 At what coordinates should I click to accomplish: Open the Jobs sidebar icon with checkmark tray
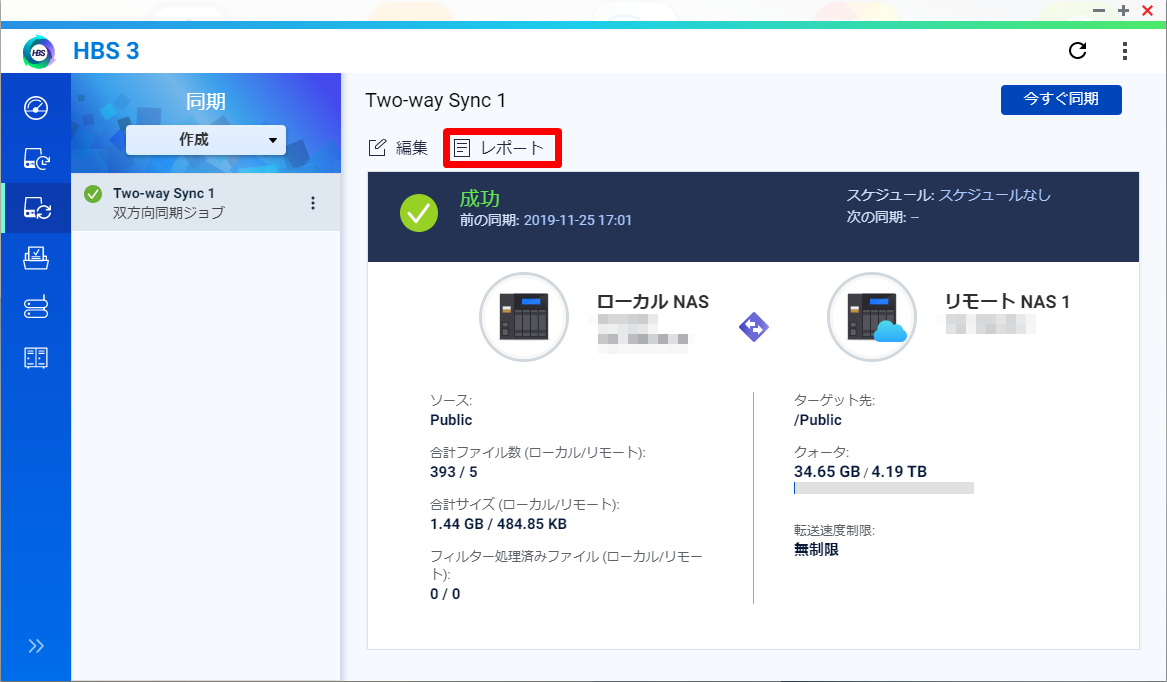coord(36,258)
